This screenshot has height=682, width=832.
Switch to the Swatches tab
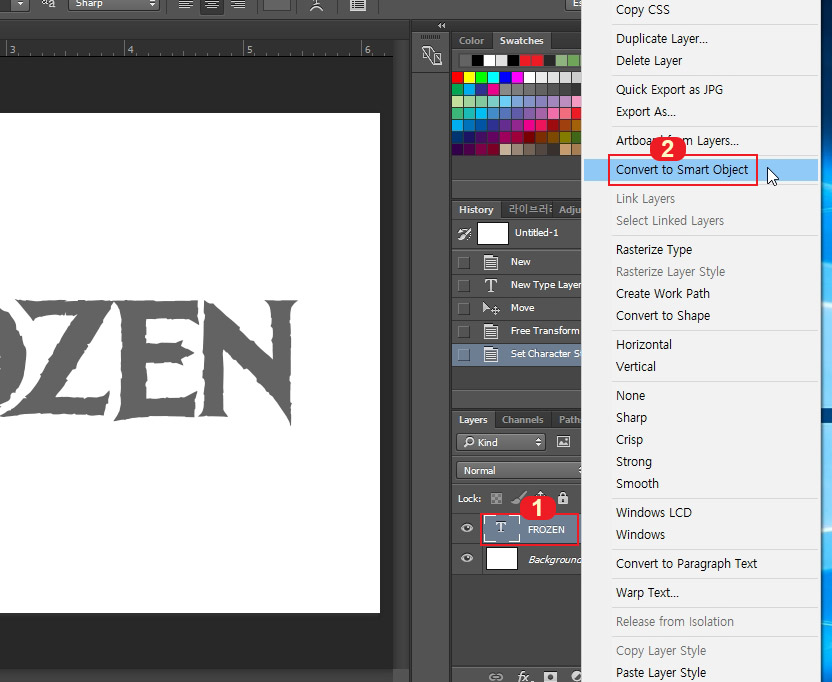521,41
